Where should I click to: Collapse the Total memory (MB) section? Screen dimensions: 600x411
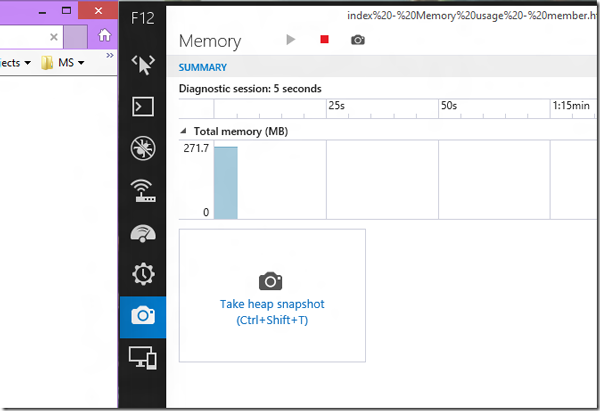(183, 131)
